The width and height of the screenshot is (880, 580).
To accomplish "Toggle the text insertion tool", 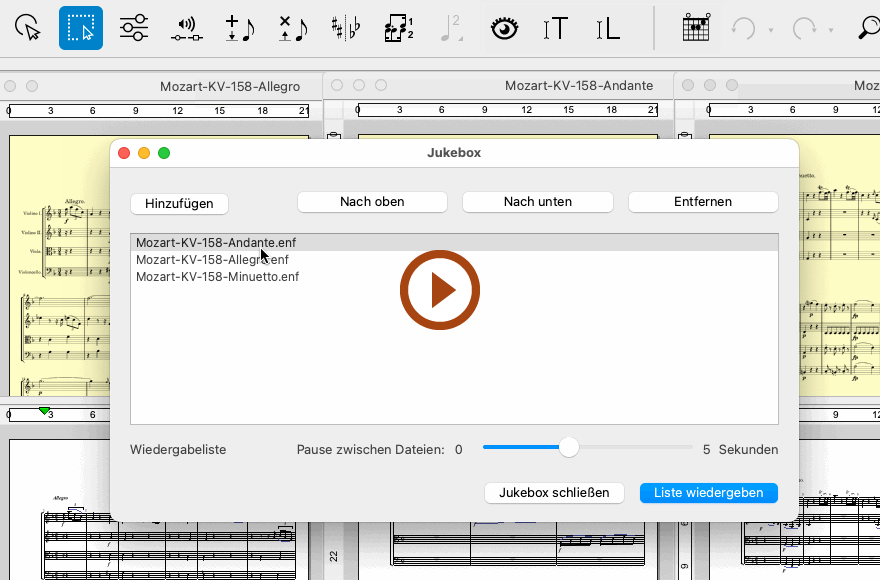I will coord(556,29).
